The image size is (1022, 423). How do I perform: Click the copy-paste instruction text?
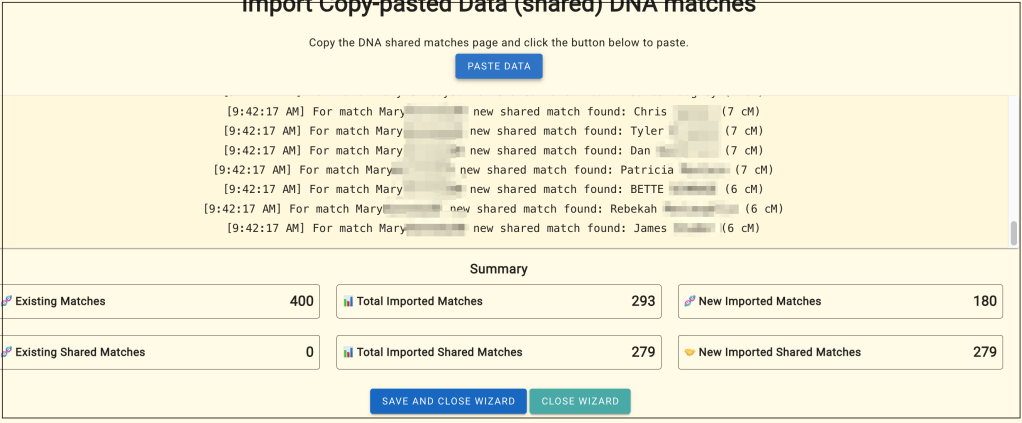[498, 43]
